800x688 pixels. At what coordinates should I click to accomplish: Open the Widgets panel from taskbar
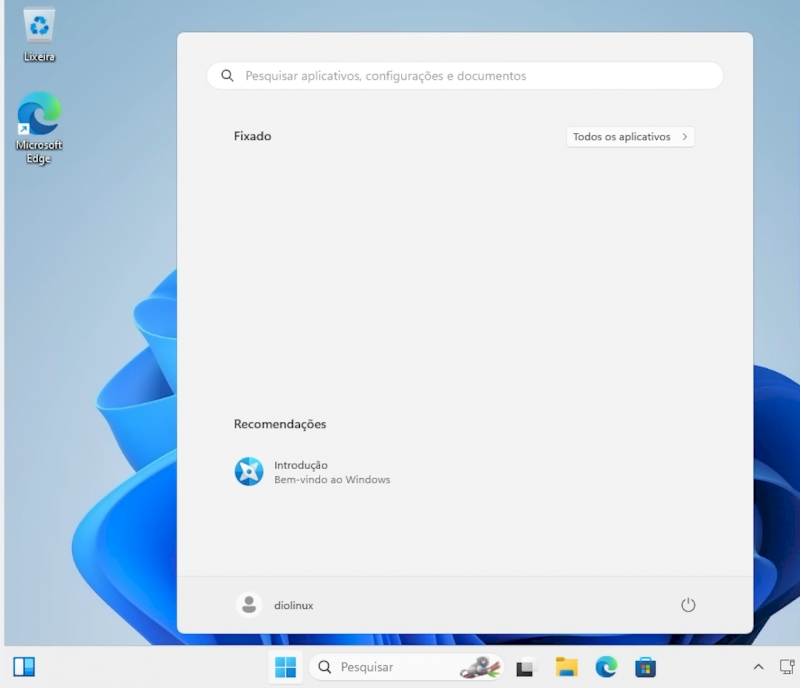click(x=24, y=667)
